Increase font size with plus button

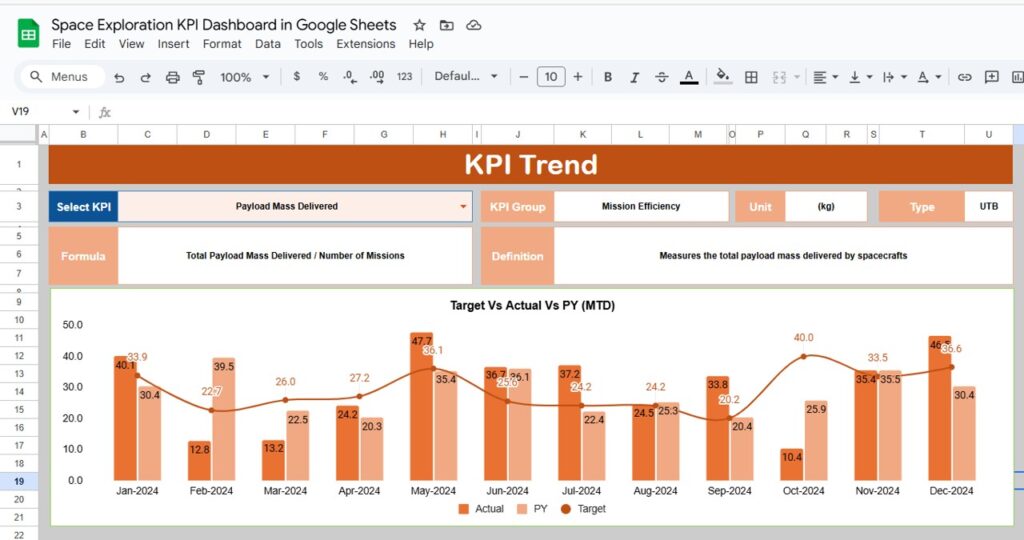pyautogui.click(x=578, y=76)
